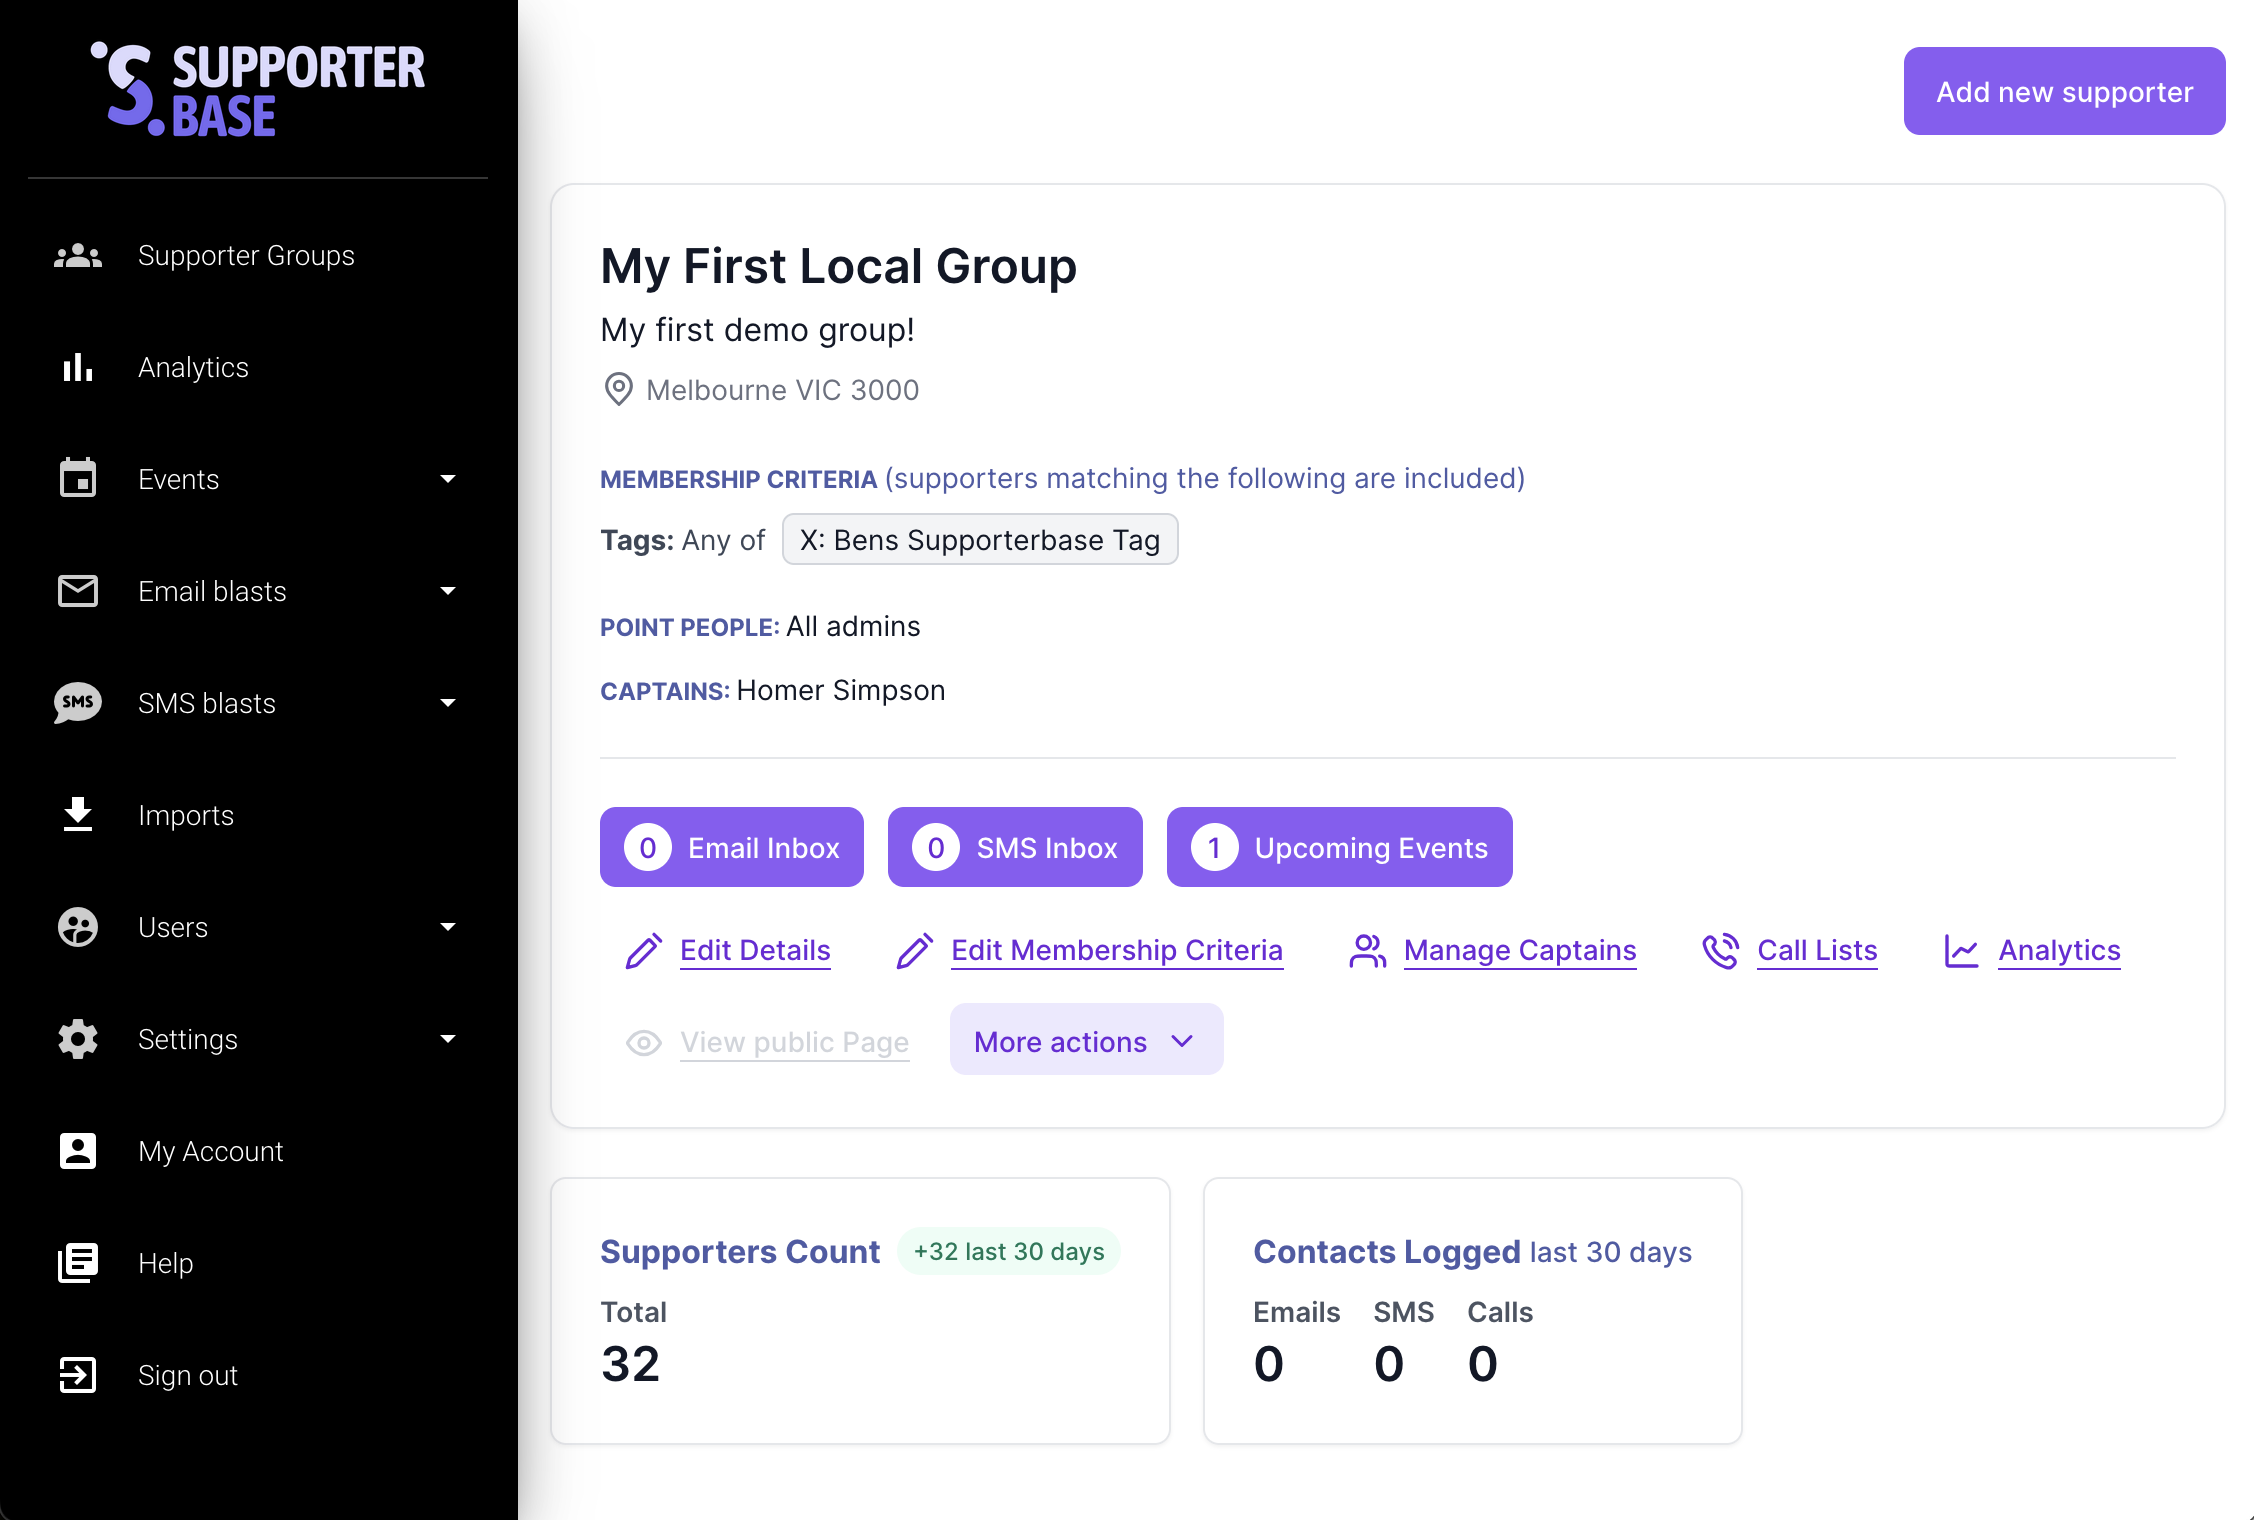Open Help in the sidebar
This screenshot has width=2254, height=1520.
pyautogui.click(x=258, y=1263)
